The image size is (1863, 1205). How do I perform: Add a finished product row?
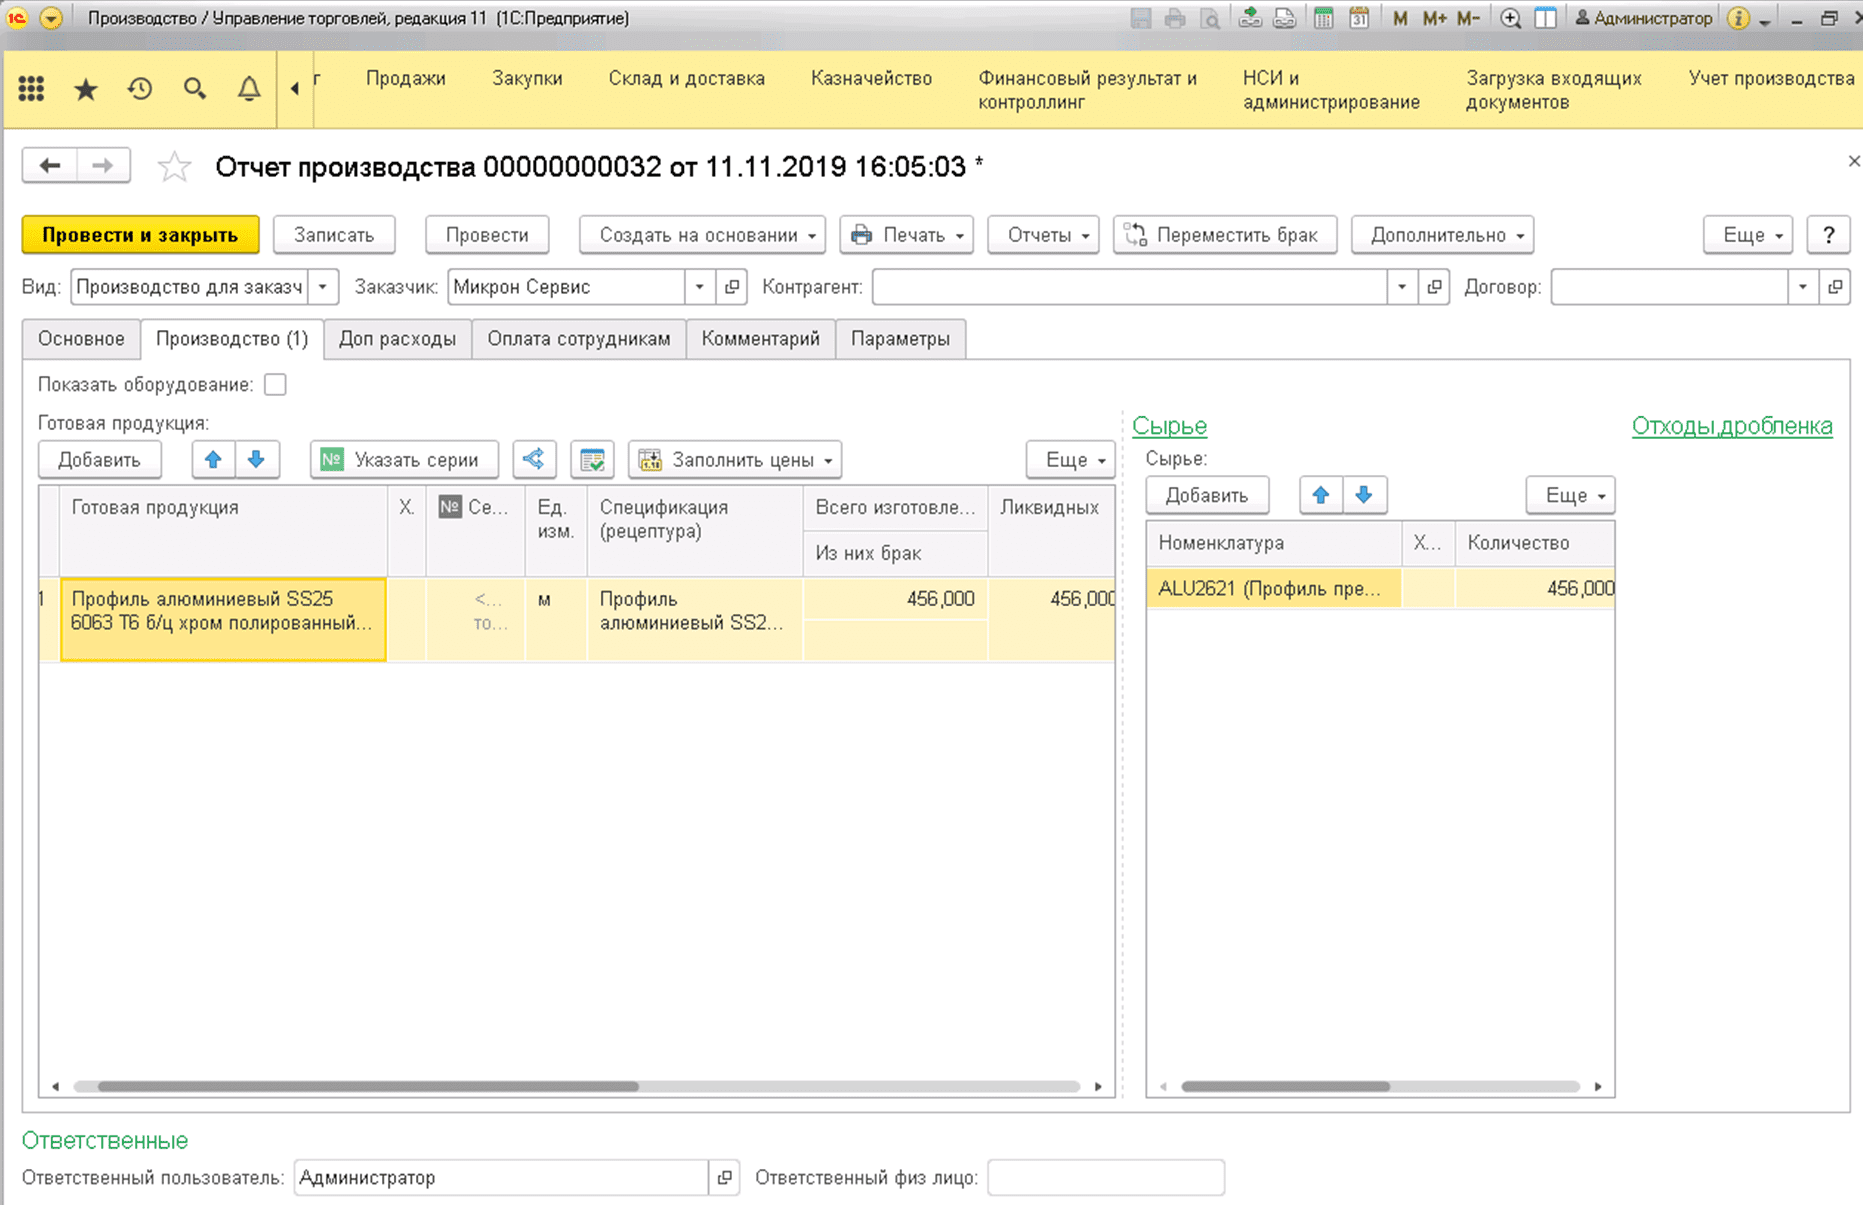click(99, 460)
